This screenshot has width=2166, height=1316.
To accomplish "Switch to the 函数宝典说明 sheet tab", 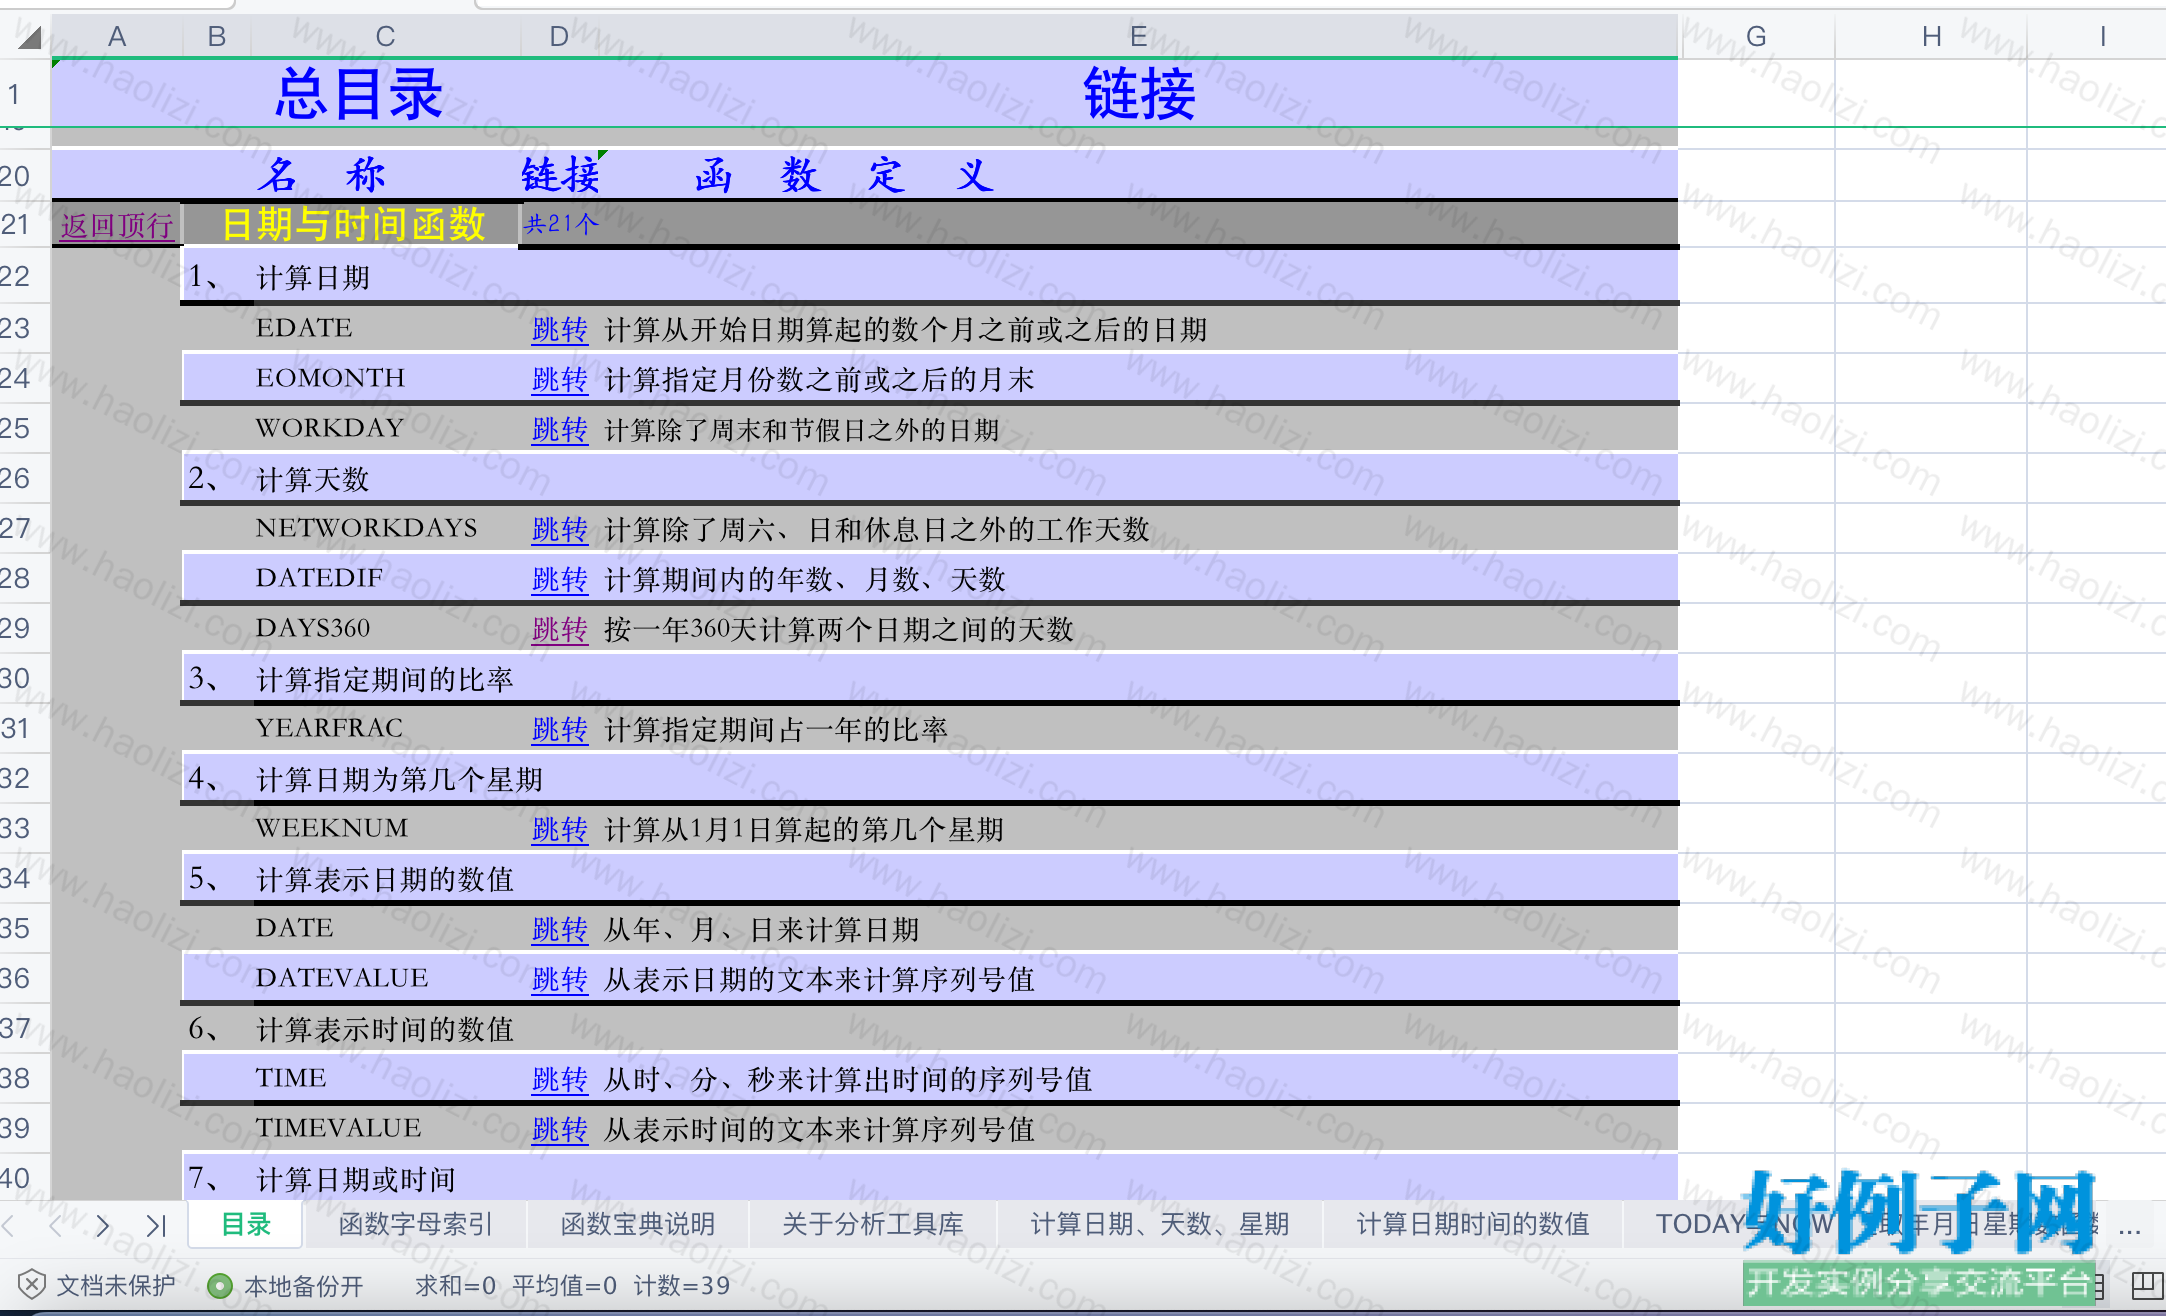I will (x=637, y=1224).
